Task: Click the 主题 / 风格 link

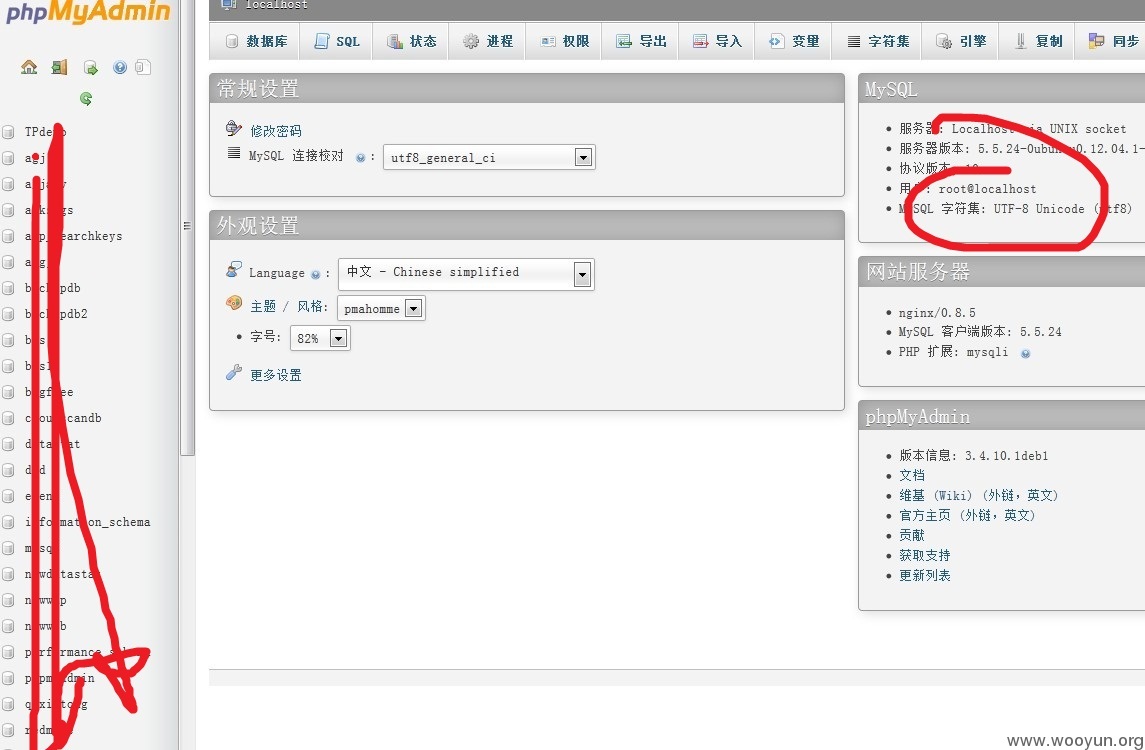Action: point(289,307)
